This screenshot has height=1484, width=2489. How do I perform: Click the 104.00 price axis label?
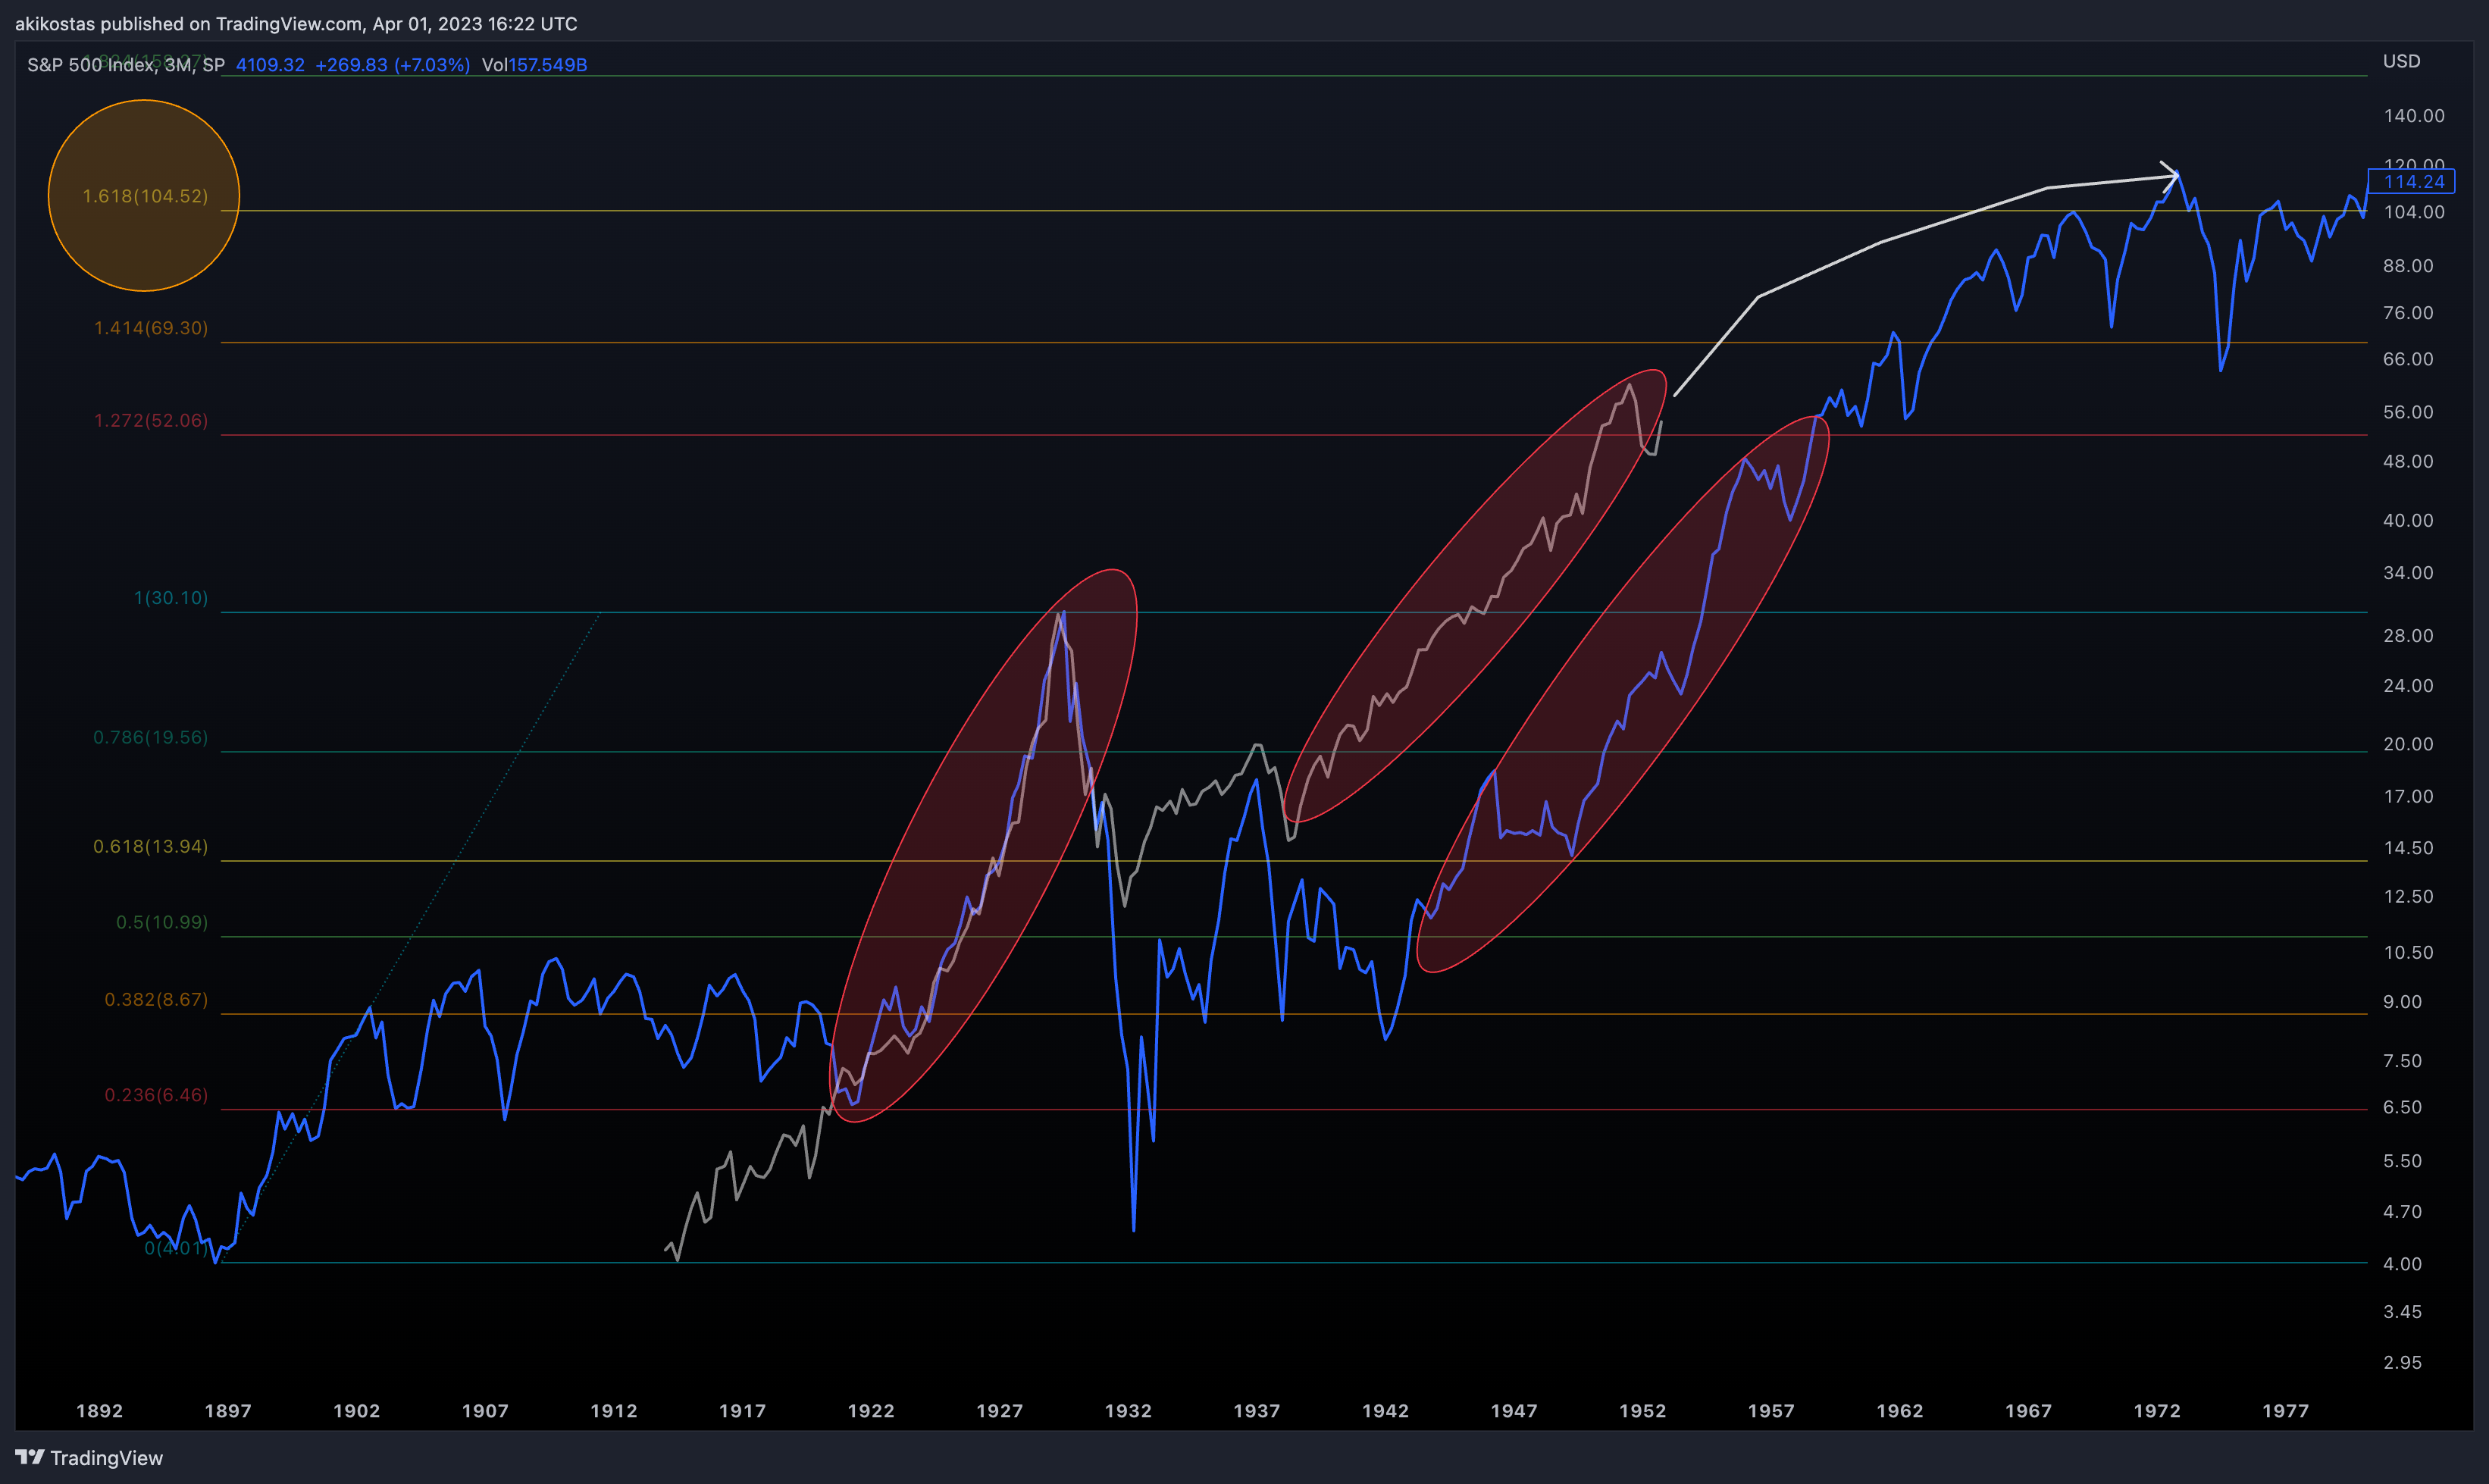[2413, 212]
